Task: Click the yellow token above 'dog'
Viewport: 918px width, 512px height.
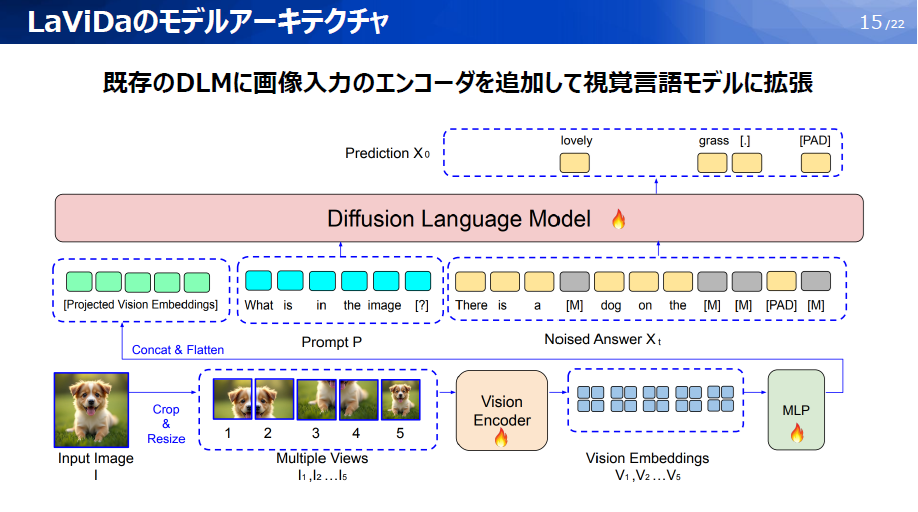Action: [609, 281]
